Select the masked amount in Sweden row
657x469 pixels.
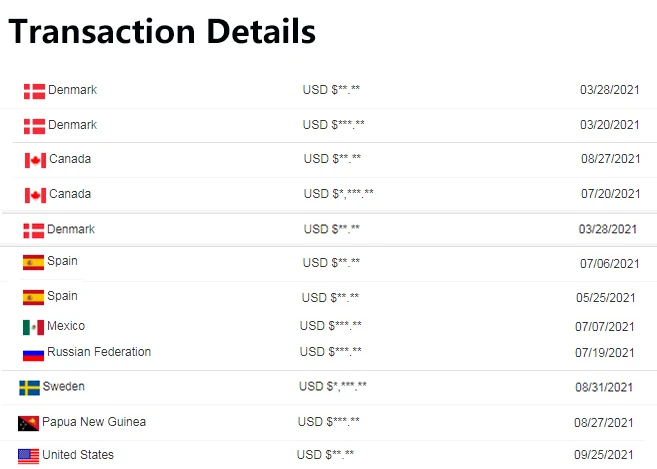(333, 387)
